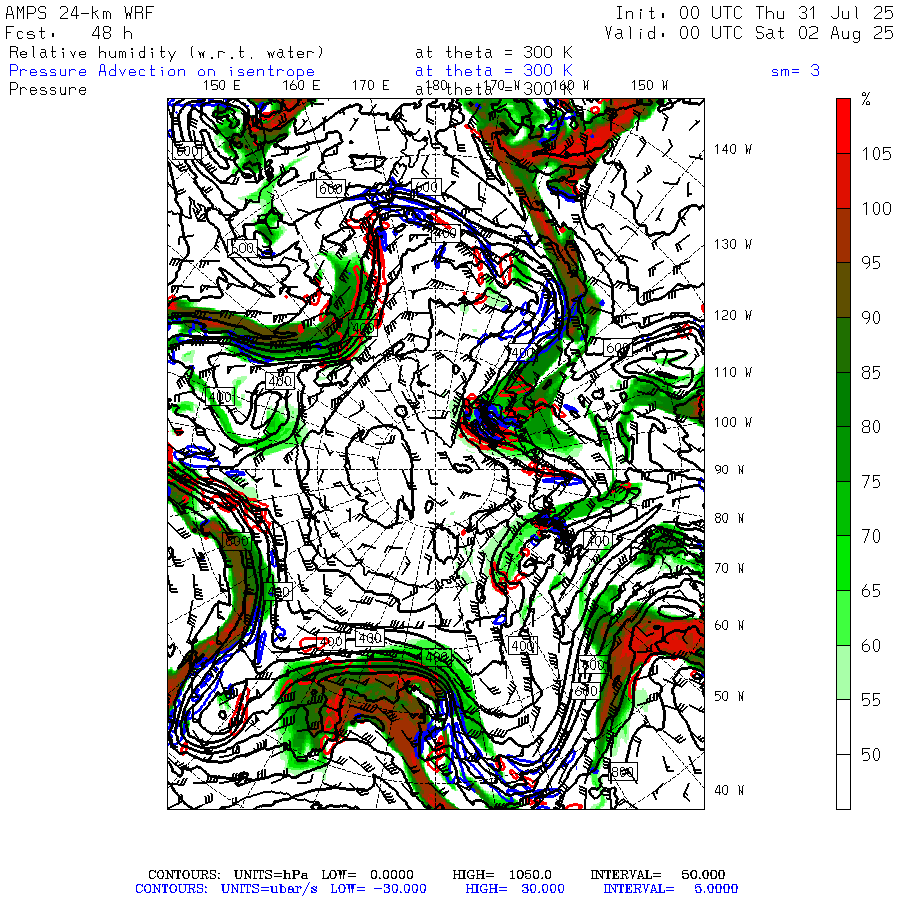Pick the pale green band between 55 and 60
Image resolution: width=900 pixels, height=900 pixels.
843,672
